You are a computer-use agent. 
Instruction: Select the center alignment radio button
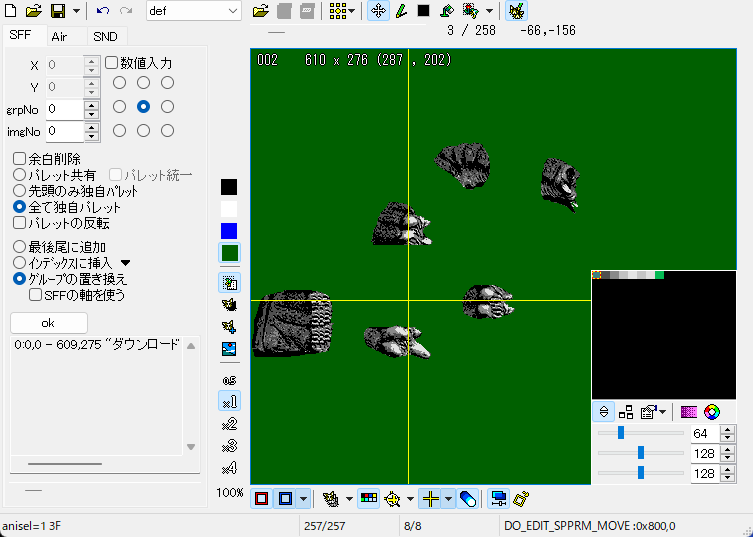[x=143, y=107]
